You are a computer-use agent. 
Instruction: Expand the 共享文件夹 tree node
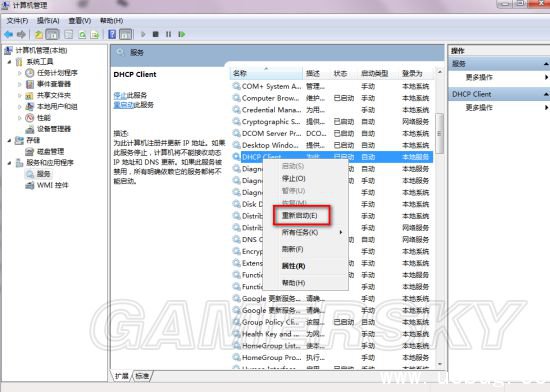[20, 95]
